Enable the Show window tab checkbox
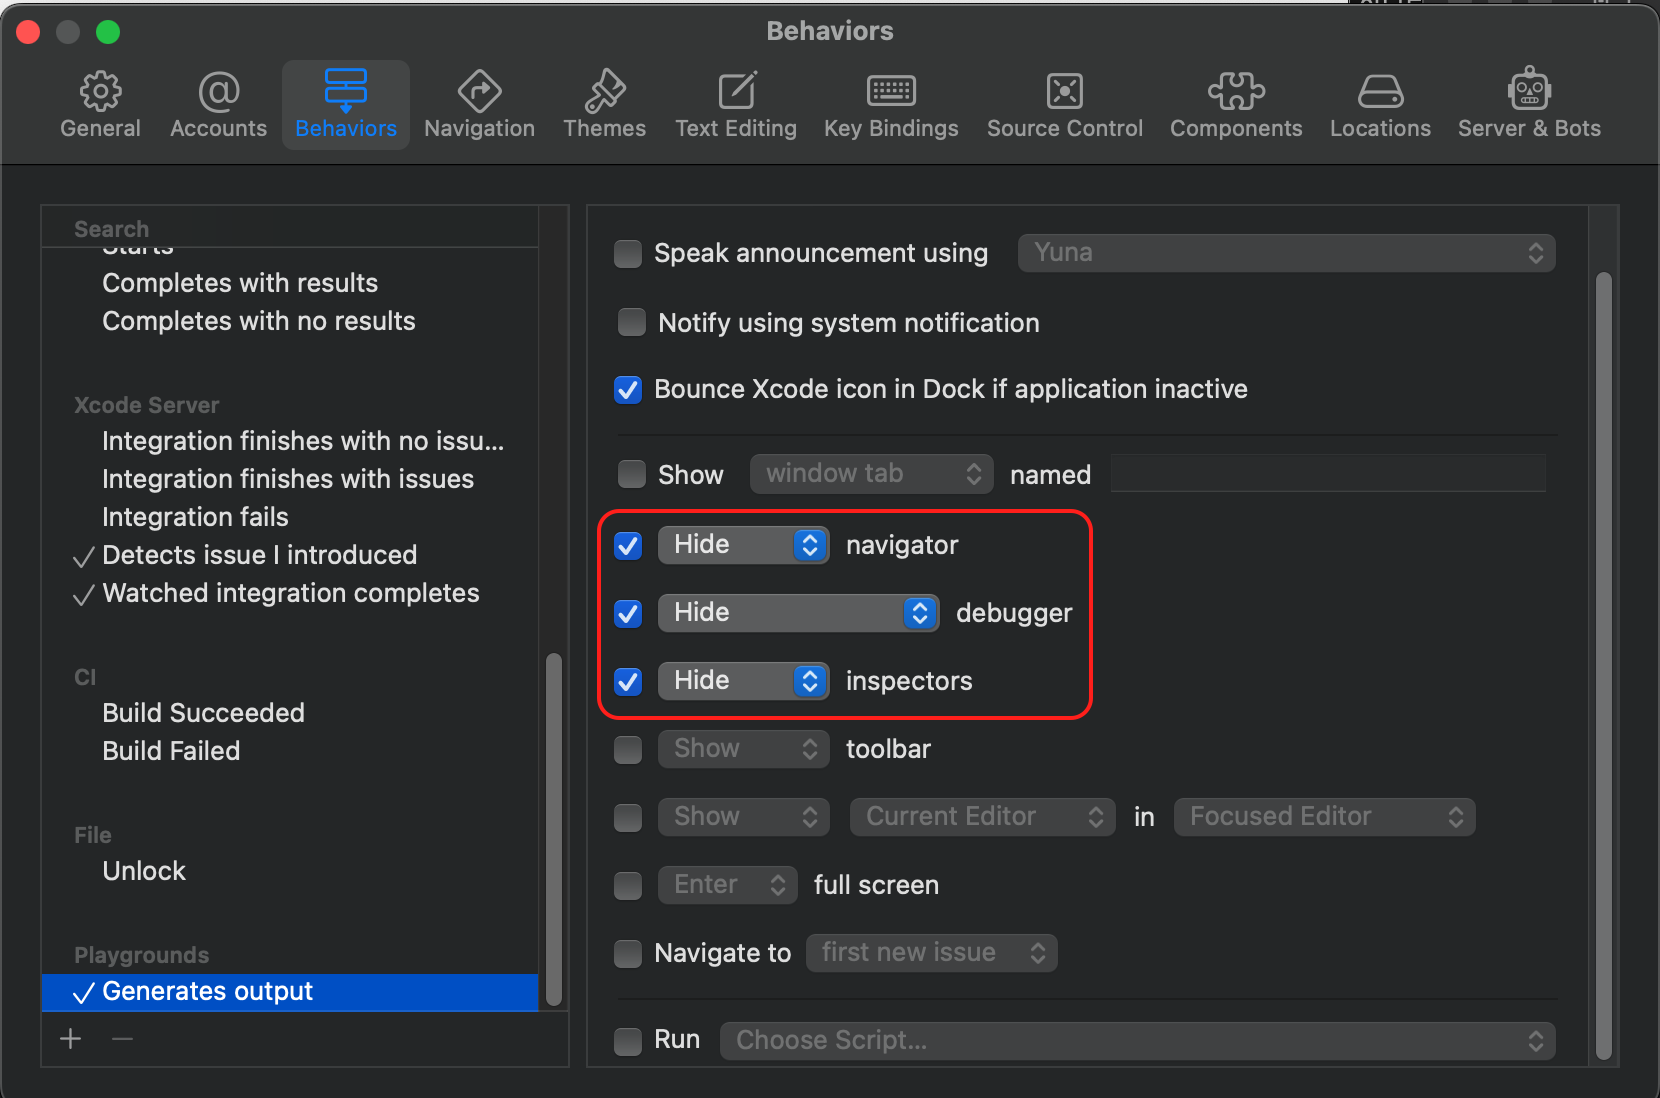 (x=632, y=474)
